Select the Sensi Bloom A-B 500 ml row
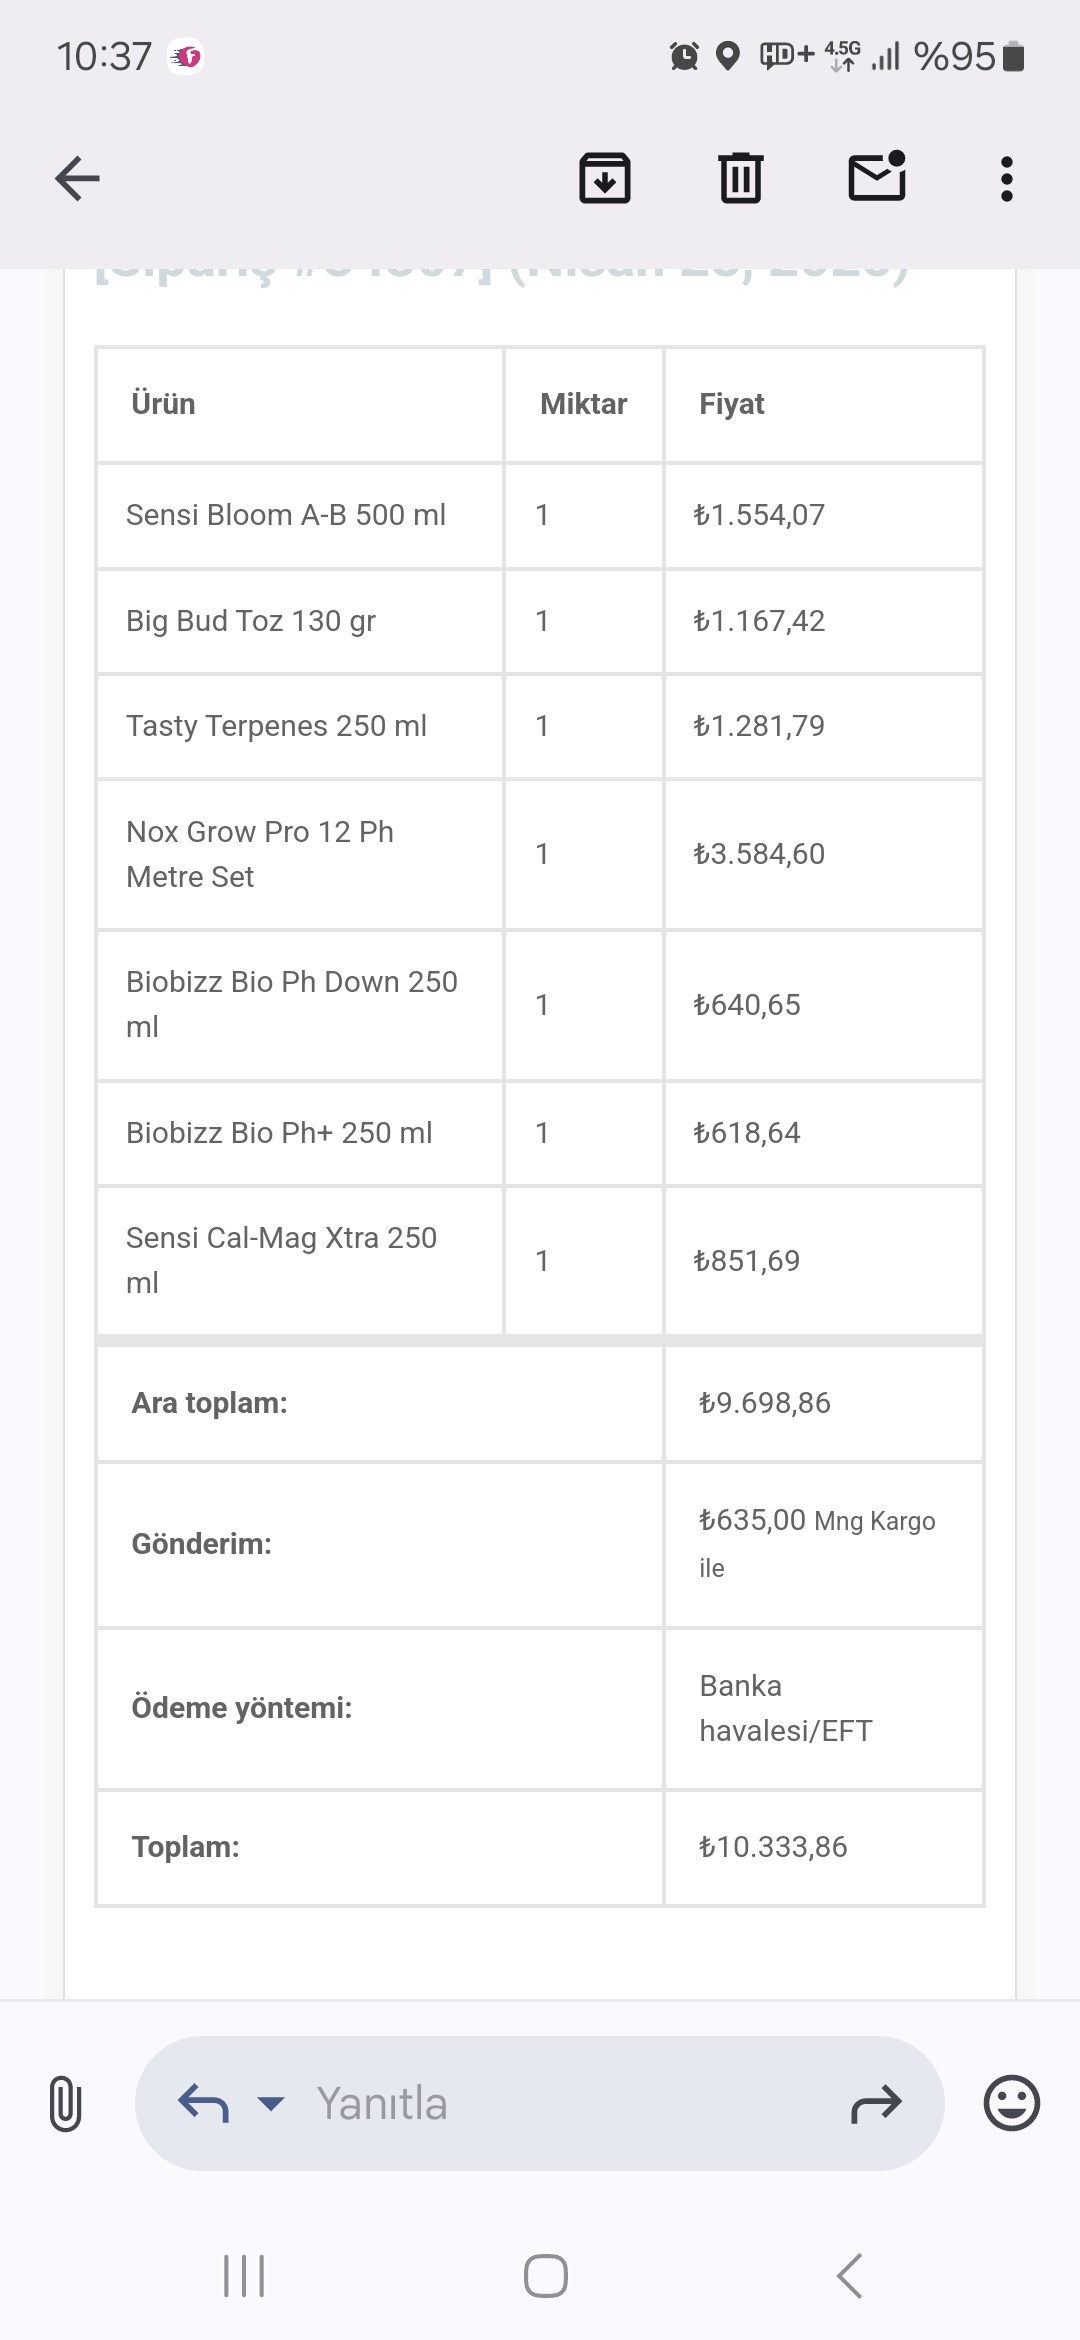The height and width of the screenshot is (2340, 1080). point(540,516)
